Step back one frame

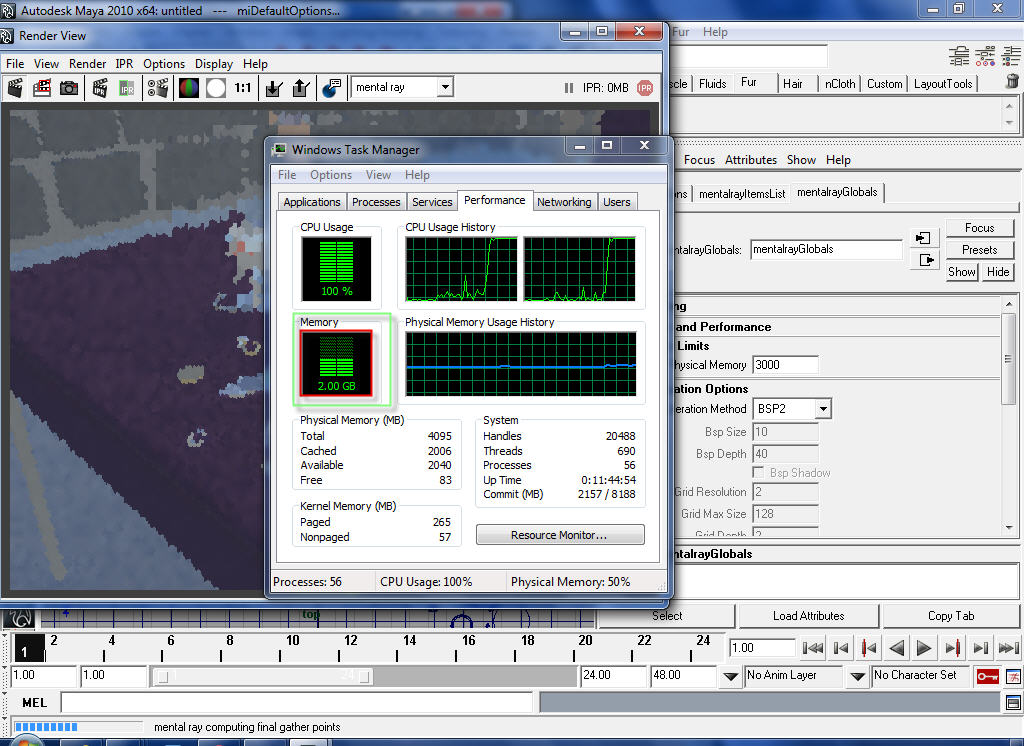point(841,648)
